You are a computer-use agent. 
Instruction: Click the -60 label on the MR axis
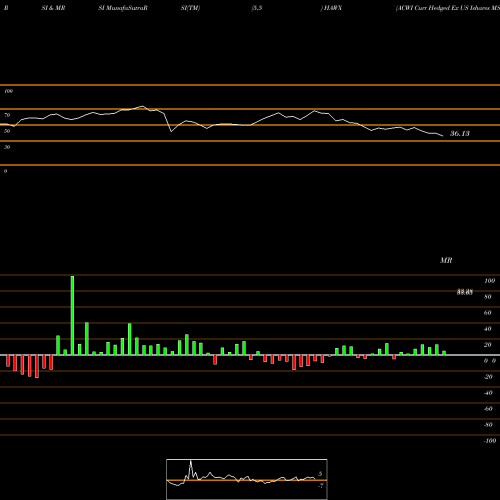(488, 409)
